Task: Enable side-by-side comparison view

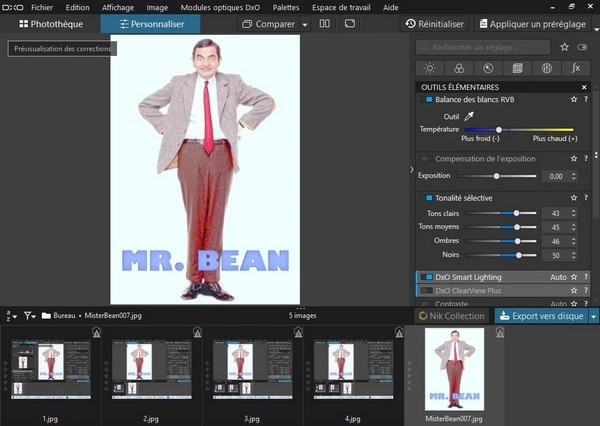Action: tap(325, 23)
